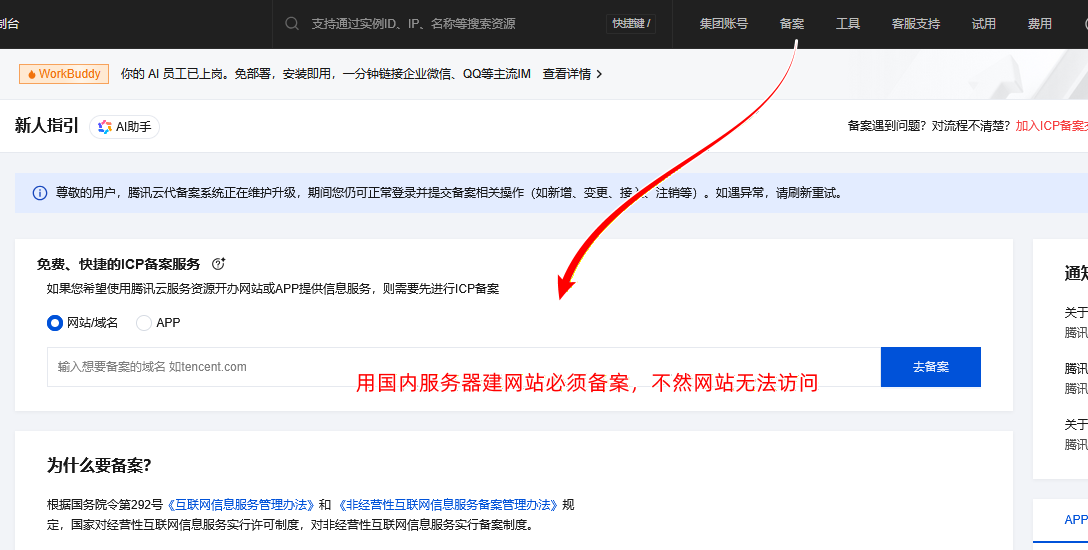This screenshot has width=1088, height=550.
Task: Open the 费用 menu item
Action: coord(1039,23)
